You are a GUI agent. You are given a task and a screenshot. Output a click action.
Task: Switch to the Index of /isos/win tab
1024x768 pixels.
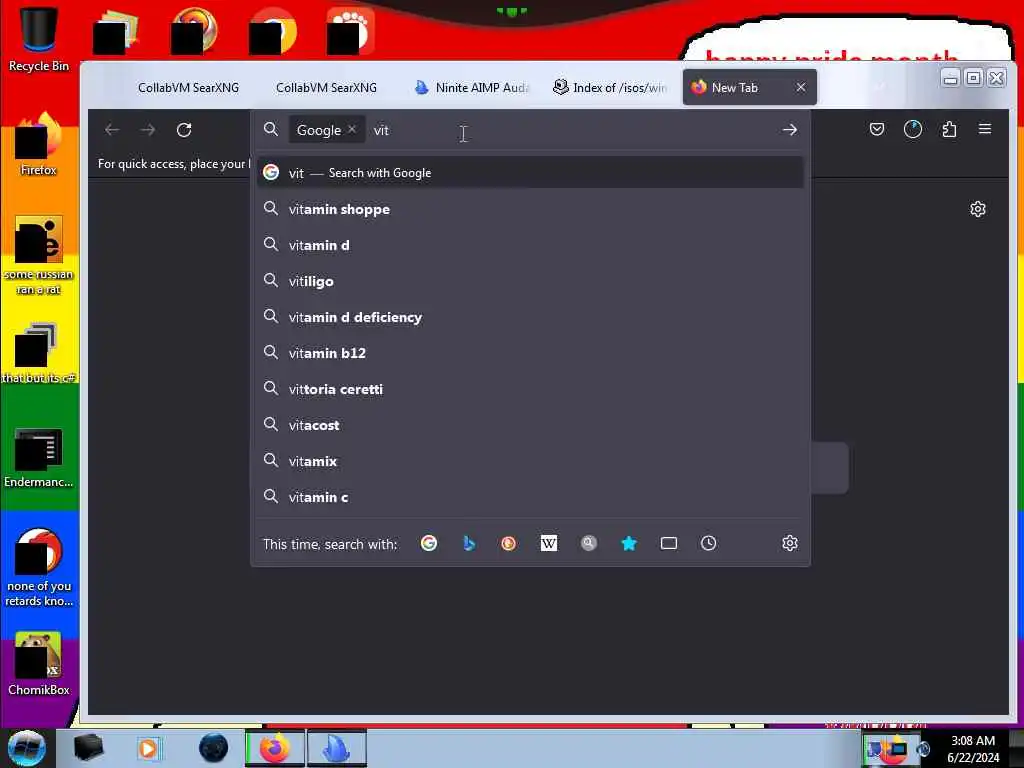pos(610,88)
